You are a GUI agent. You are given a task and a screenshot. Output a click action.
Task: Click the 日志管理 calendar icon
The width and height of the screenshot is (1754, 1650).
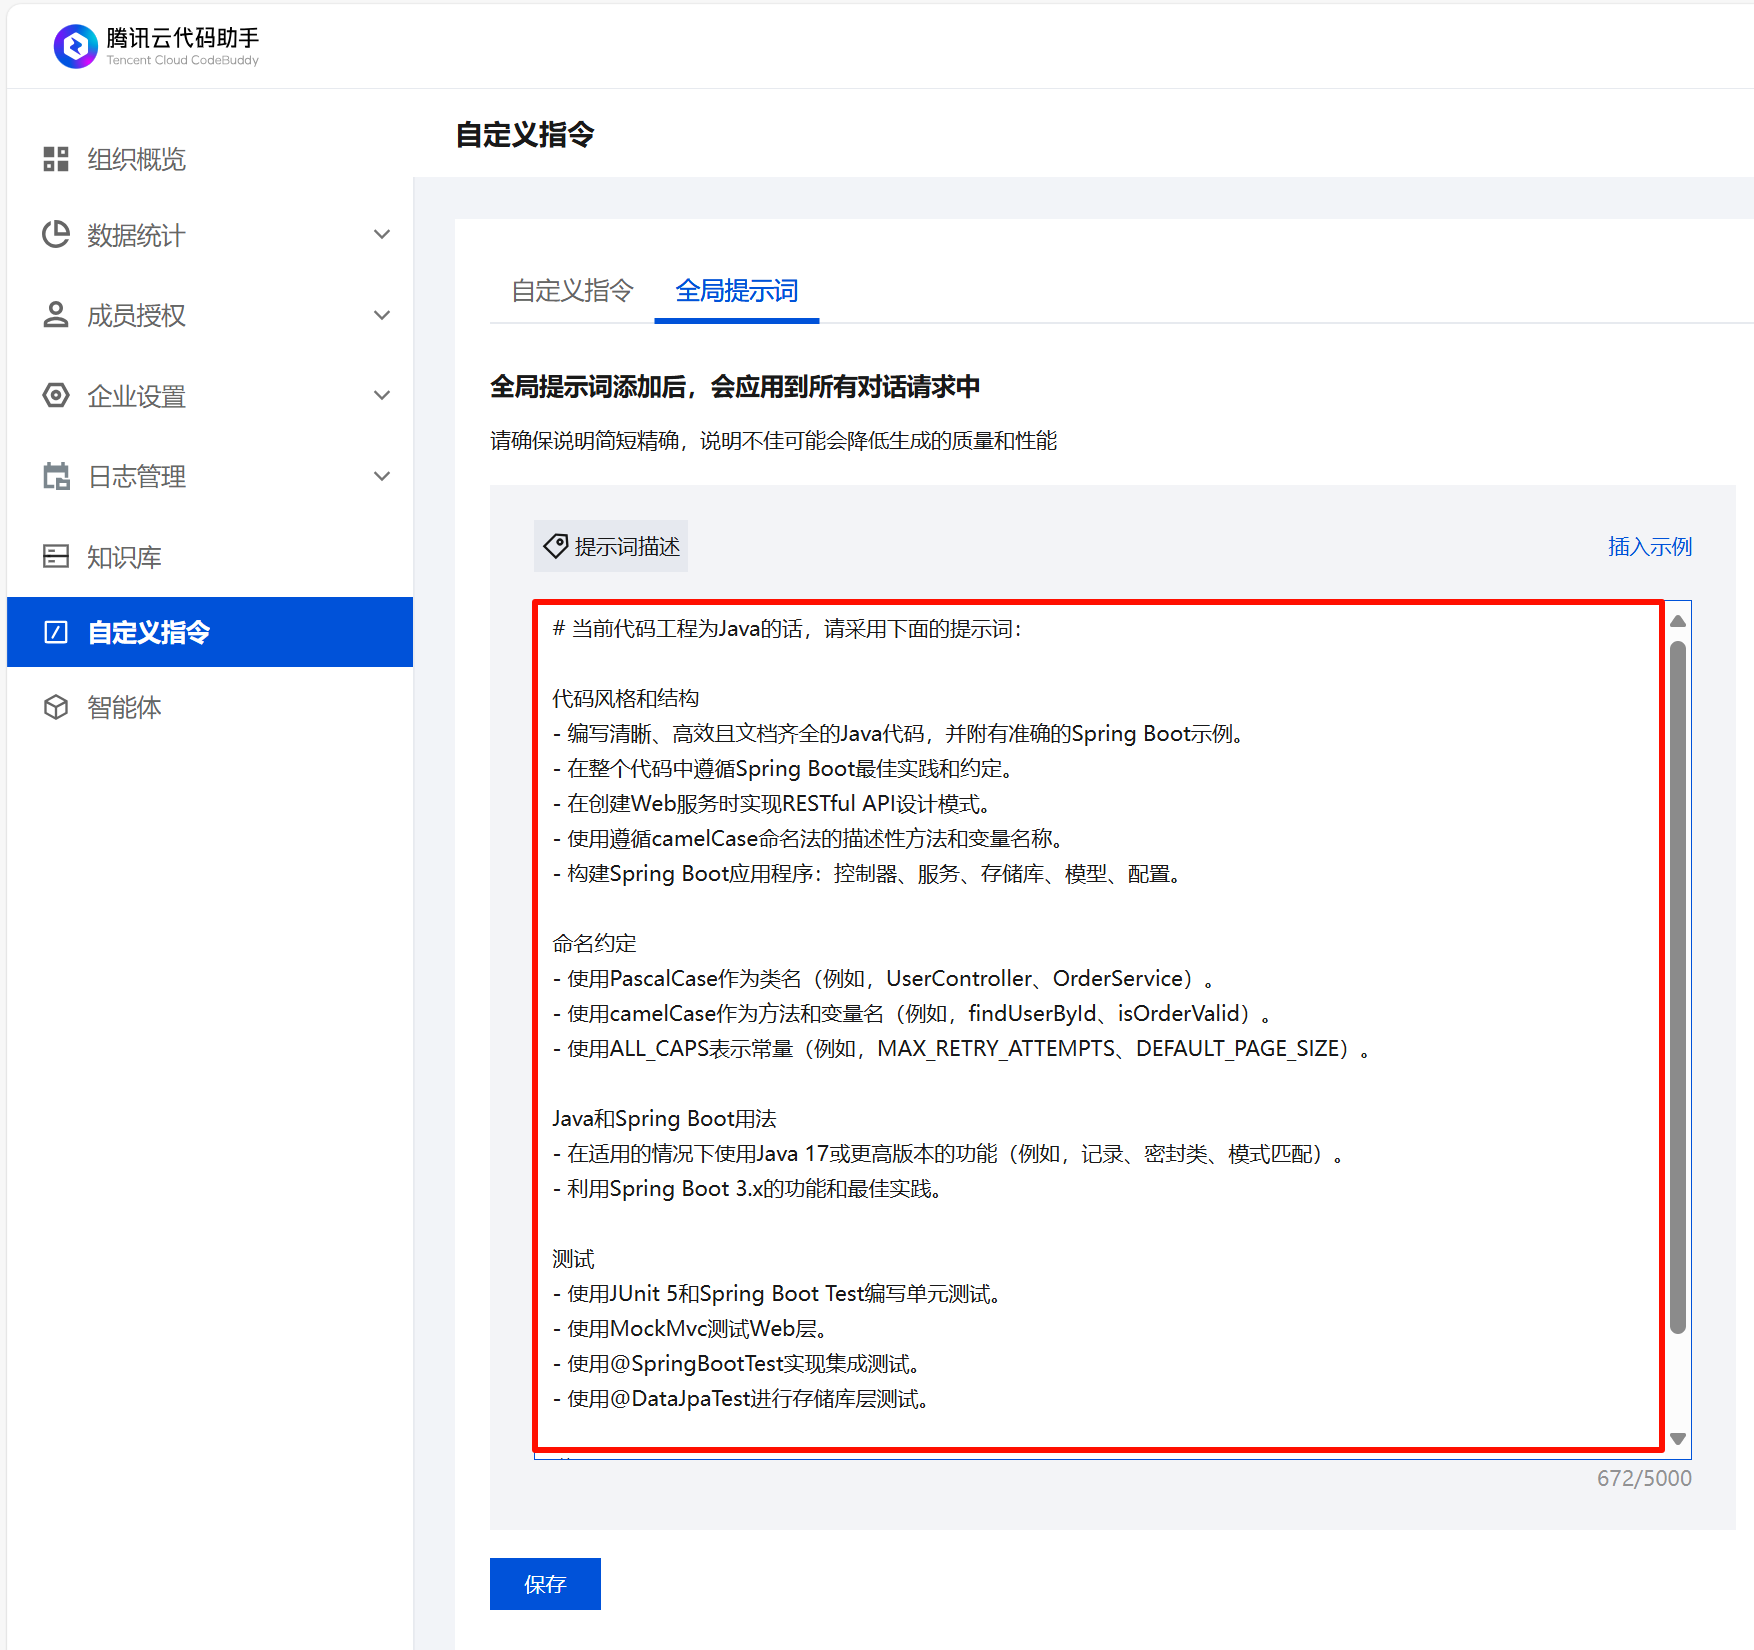(x=56, y=476)
